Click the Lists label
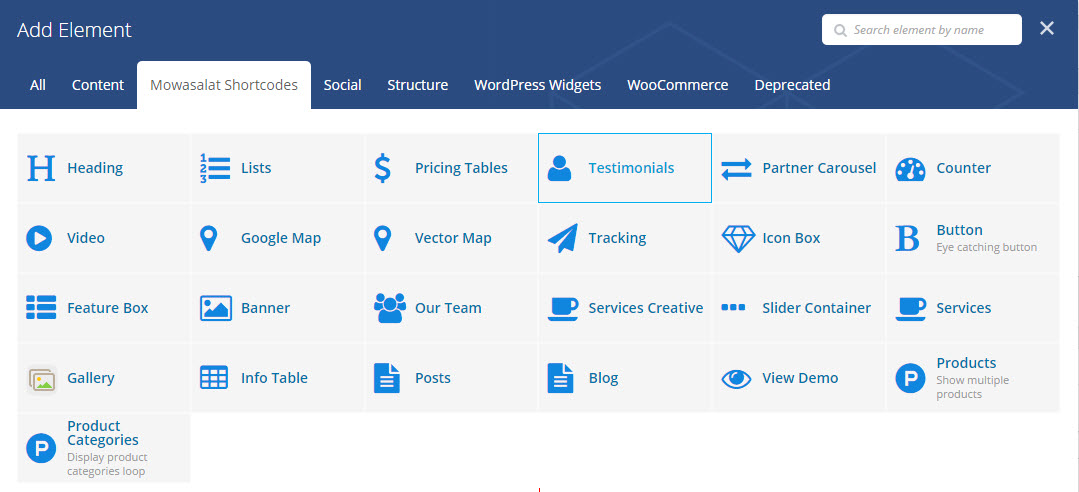The image size is (1079, 492). [x=256, y=168]
